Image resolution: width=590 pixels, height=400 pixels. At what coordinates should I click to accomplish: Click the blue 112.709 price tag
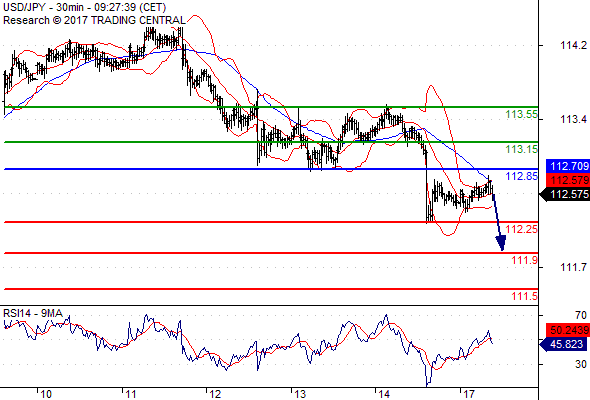pos(568,166)
